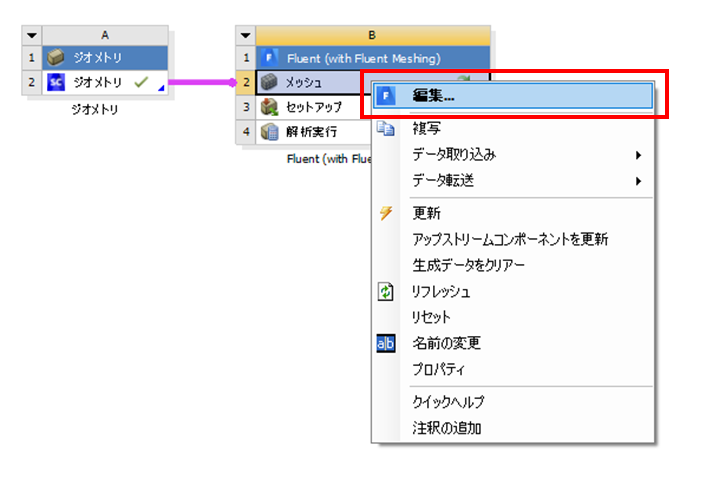Select 編集... in the context menu
Screen dimensions: 716x490
coord(513,96)
